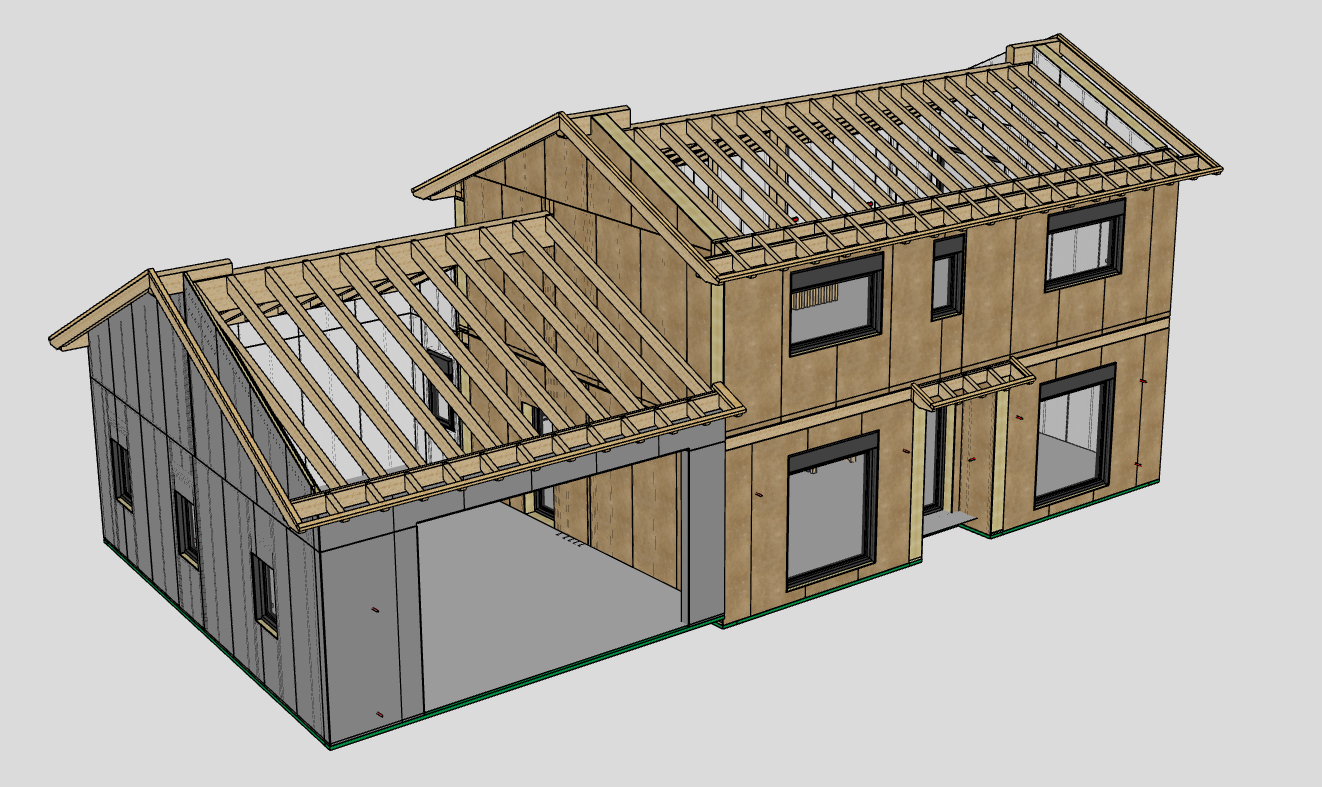Select the gray side wall's rearmost window
The image size is (1322, 787).
coord(121,472)
